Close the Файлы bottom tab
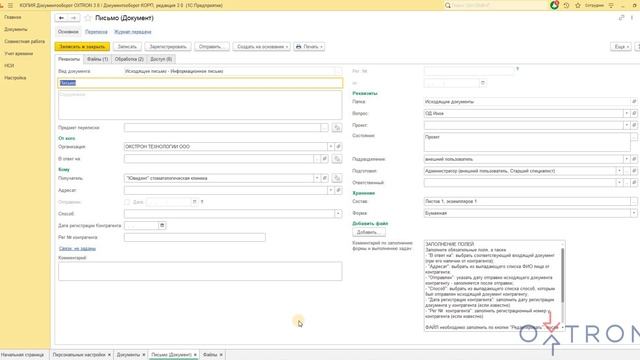The width and height of the screenshot is (640, 360). (221, 355)
